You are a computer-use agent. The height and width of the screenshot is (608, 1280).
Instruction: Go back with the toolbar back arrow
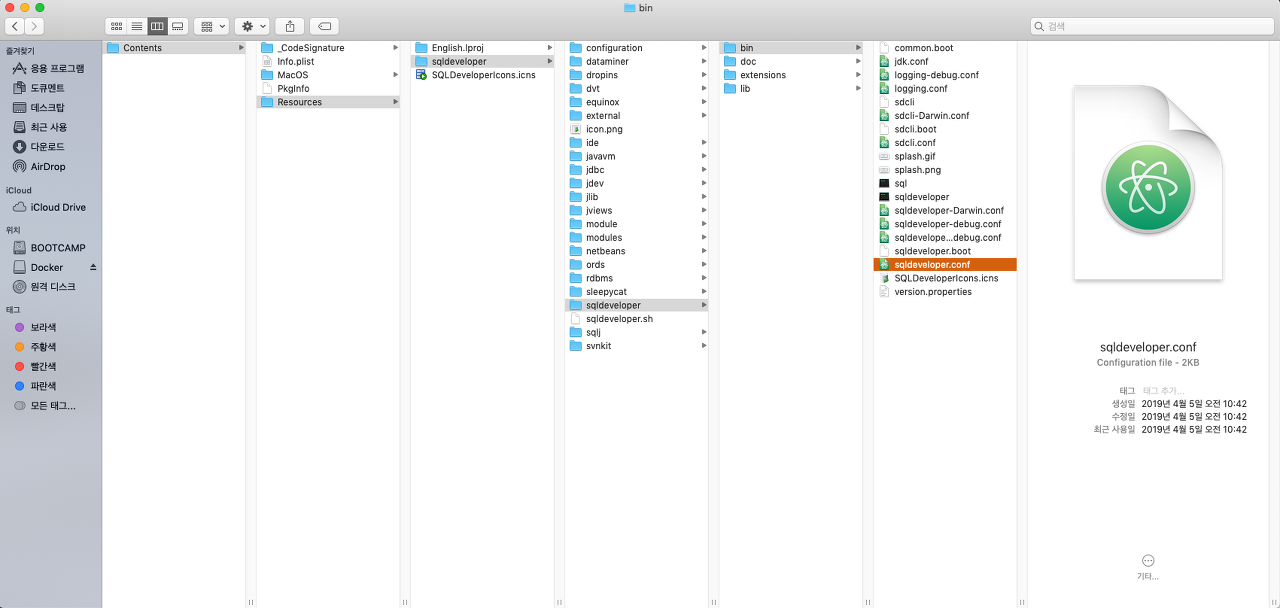click(x=16, y=26)
